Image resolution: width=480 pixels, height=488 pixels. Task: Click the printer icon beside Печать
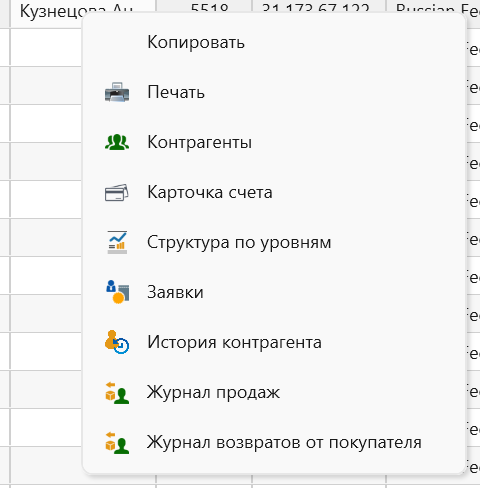coord(117,92)
